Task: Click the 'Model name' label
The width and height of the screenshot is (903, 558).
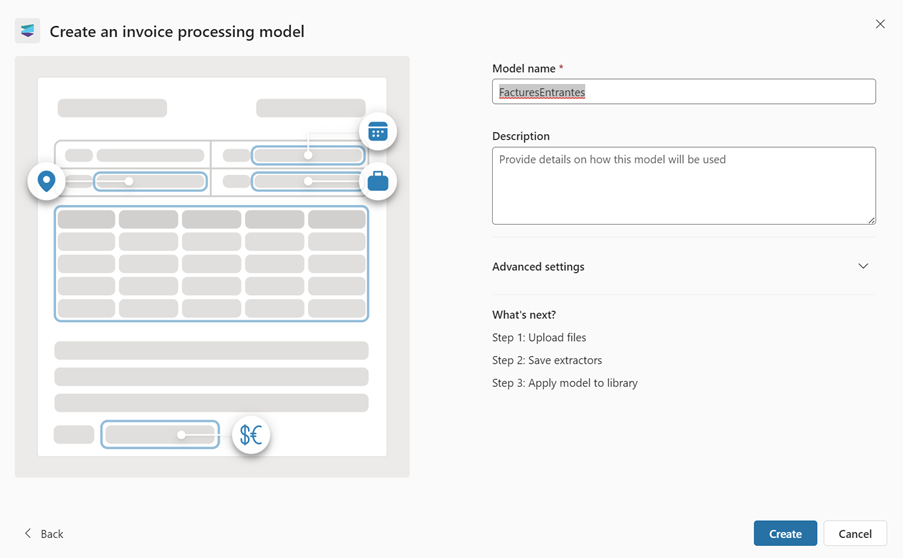Action: click(x=523, y=69)
